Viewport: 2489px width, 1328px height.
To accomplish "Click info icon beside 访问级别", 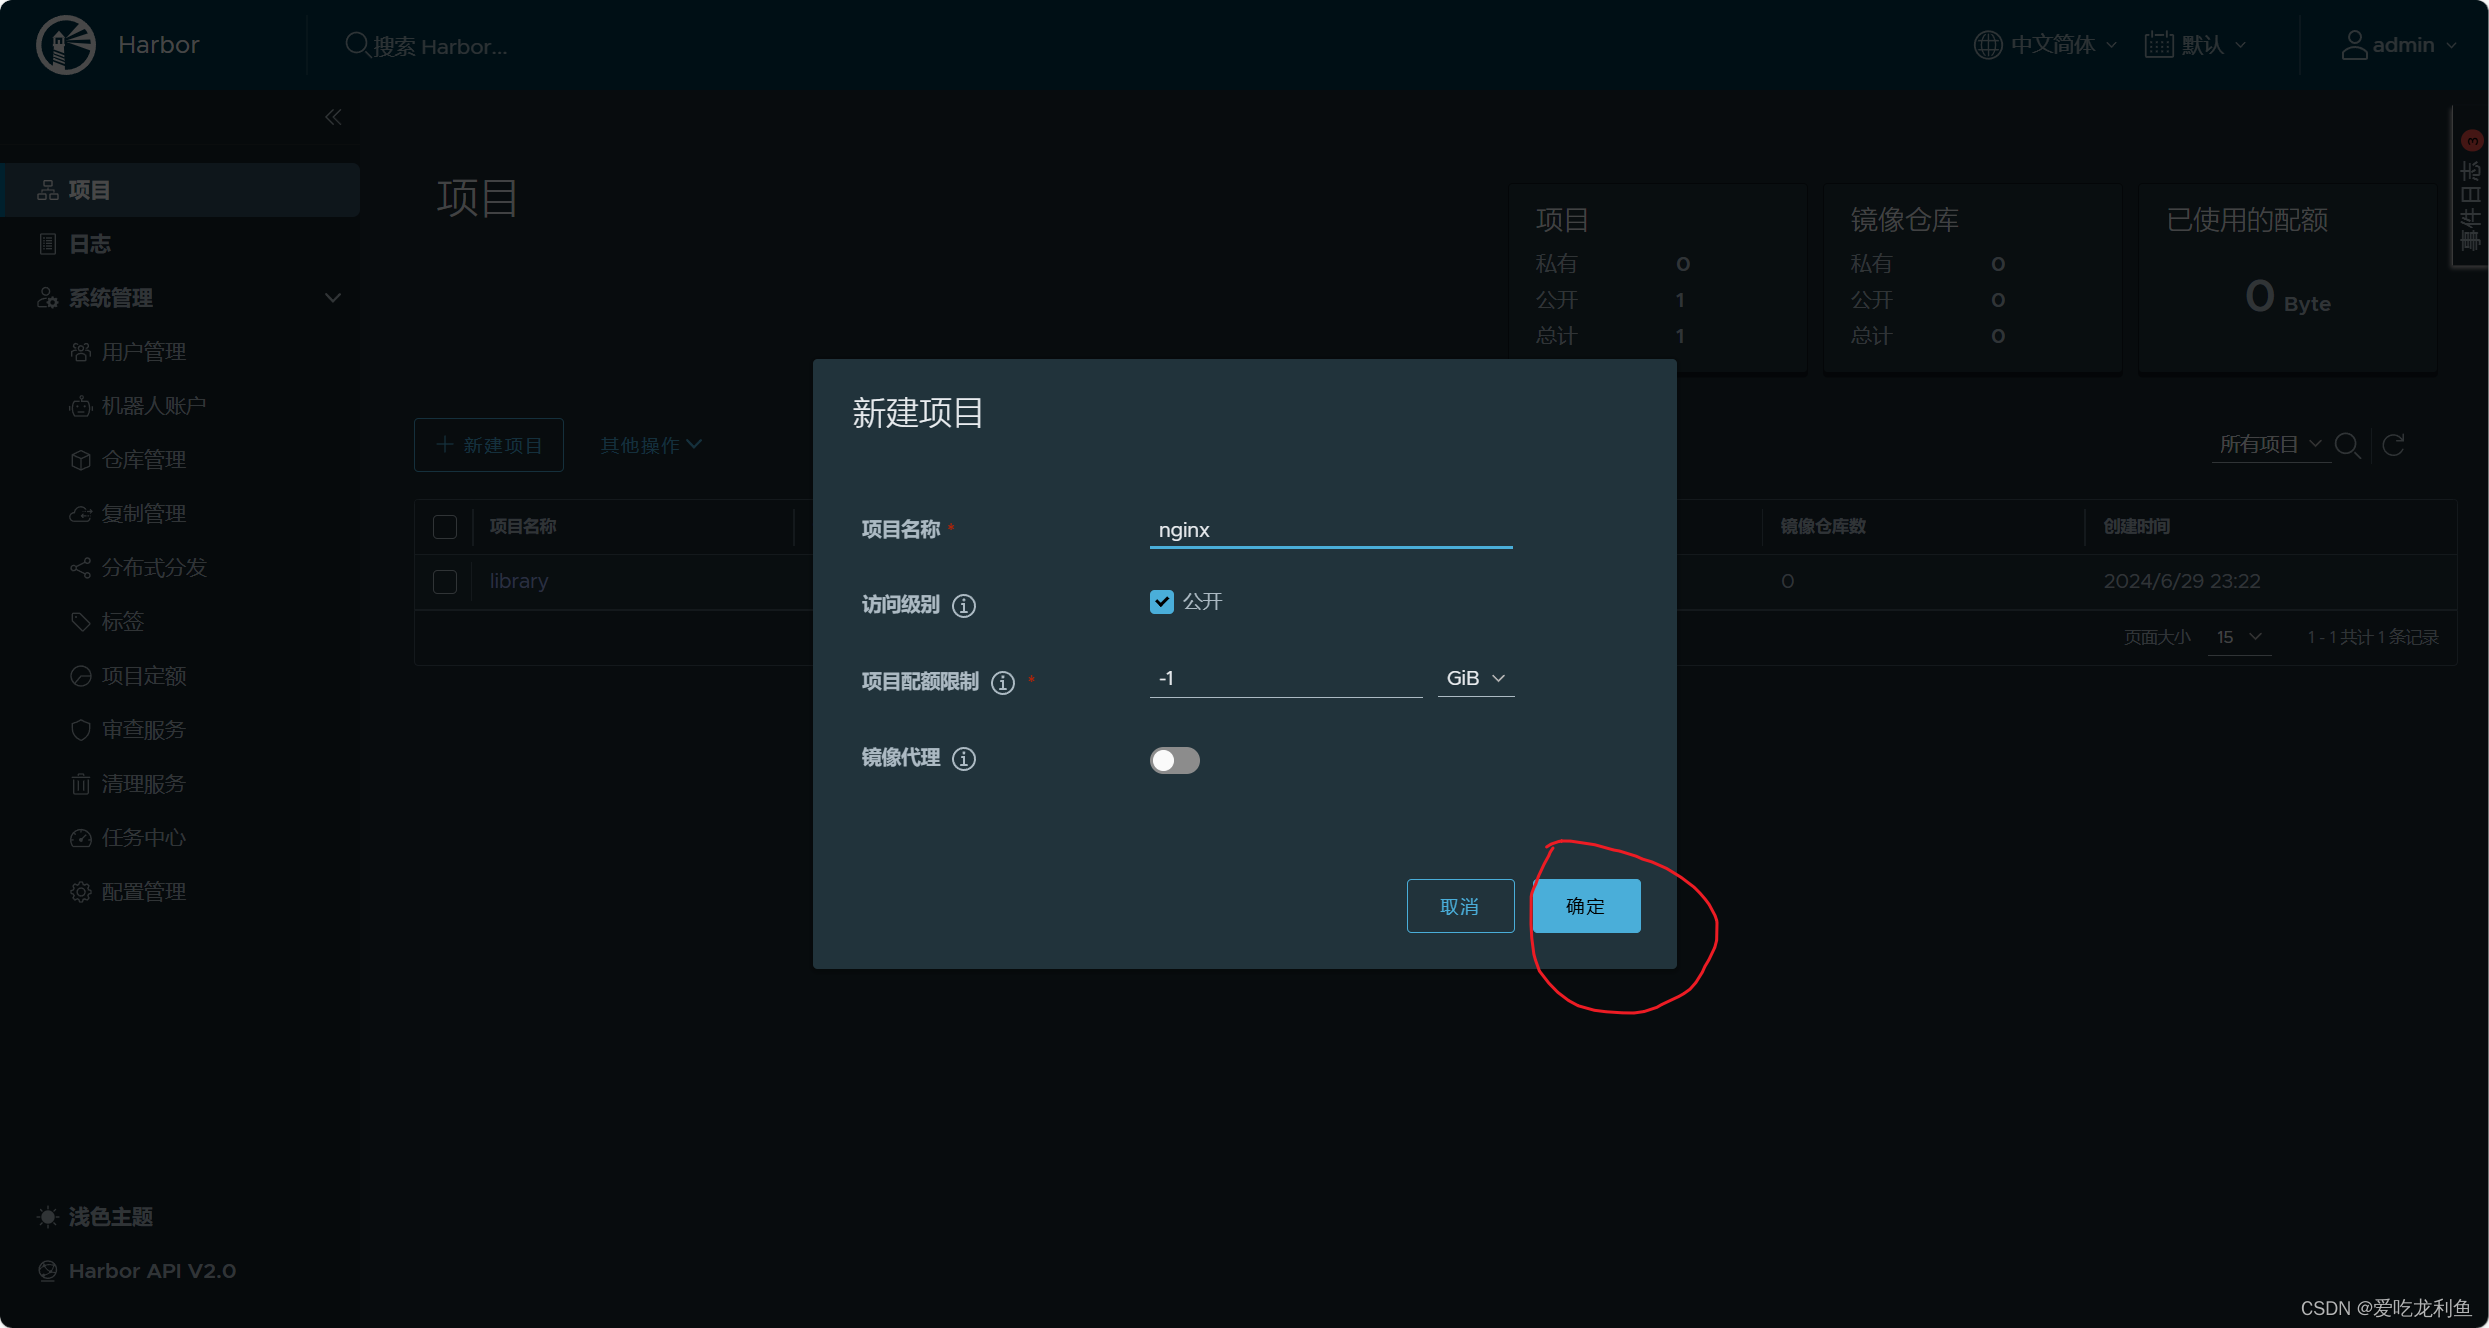I will pos(964,605).
